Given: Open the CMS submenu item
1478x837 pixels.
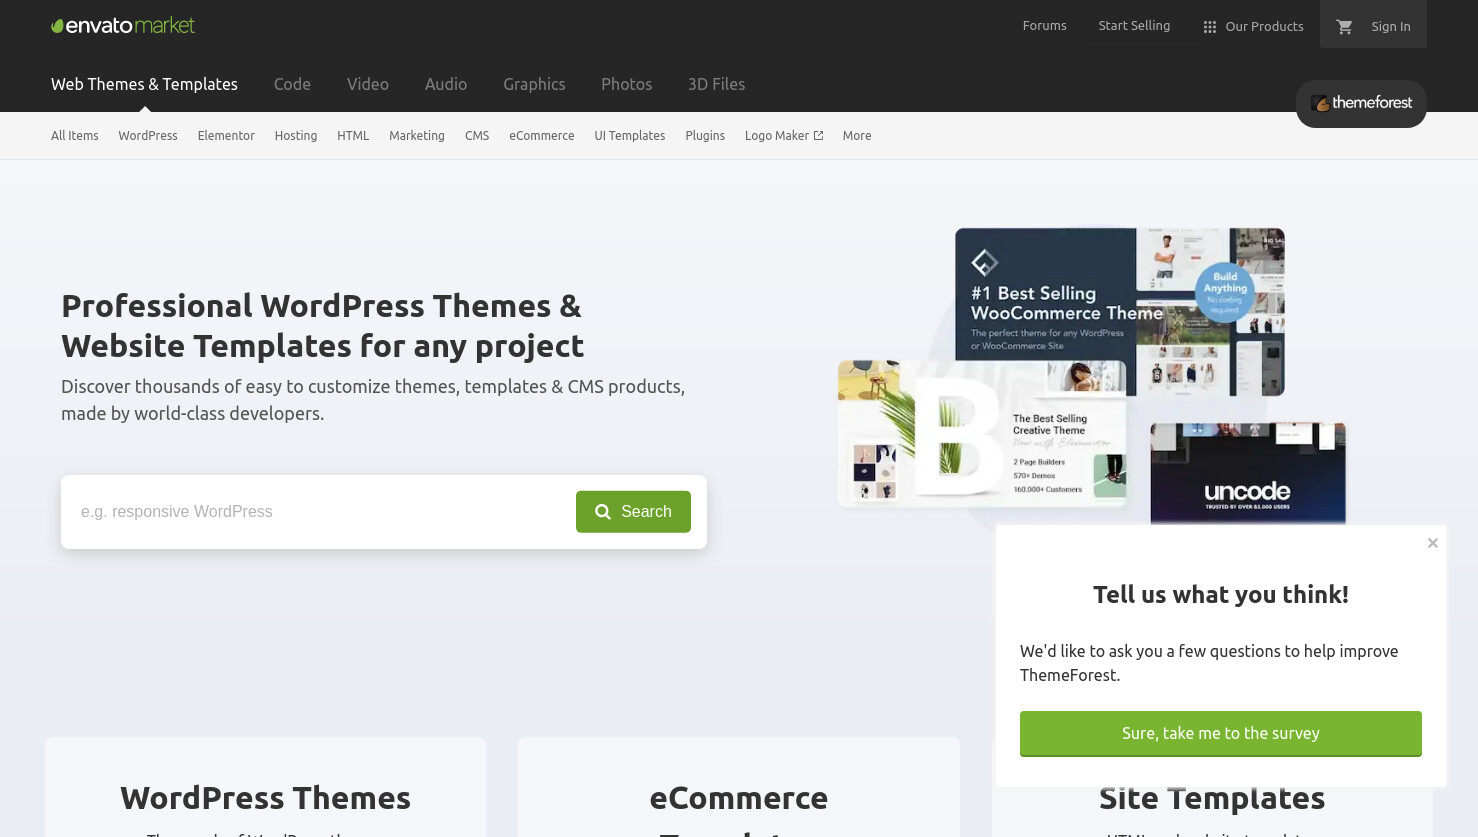Looking at the screenshot, I should tap(477, 136).
